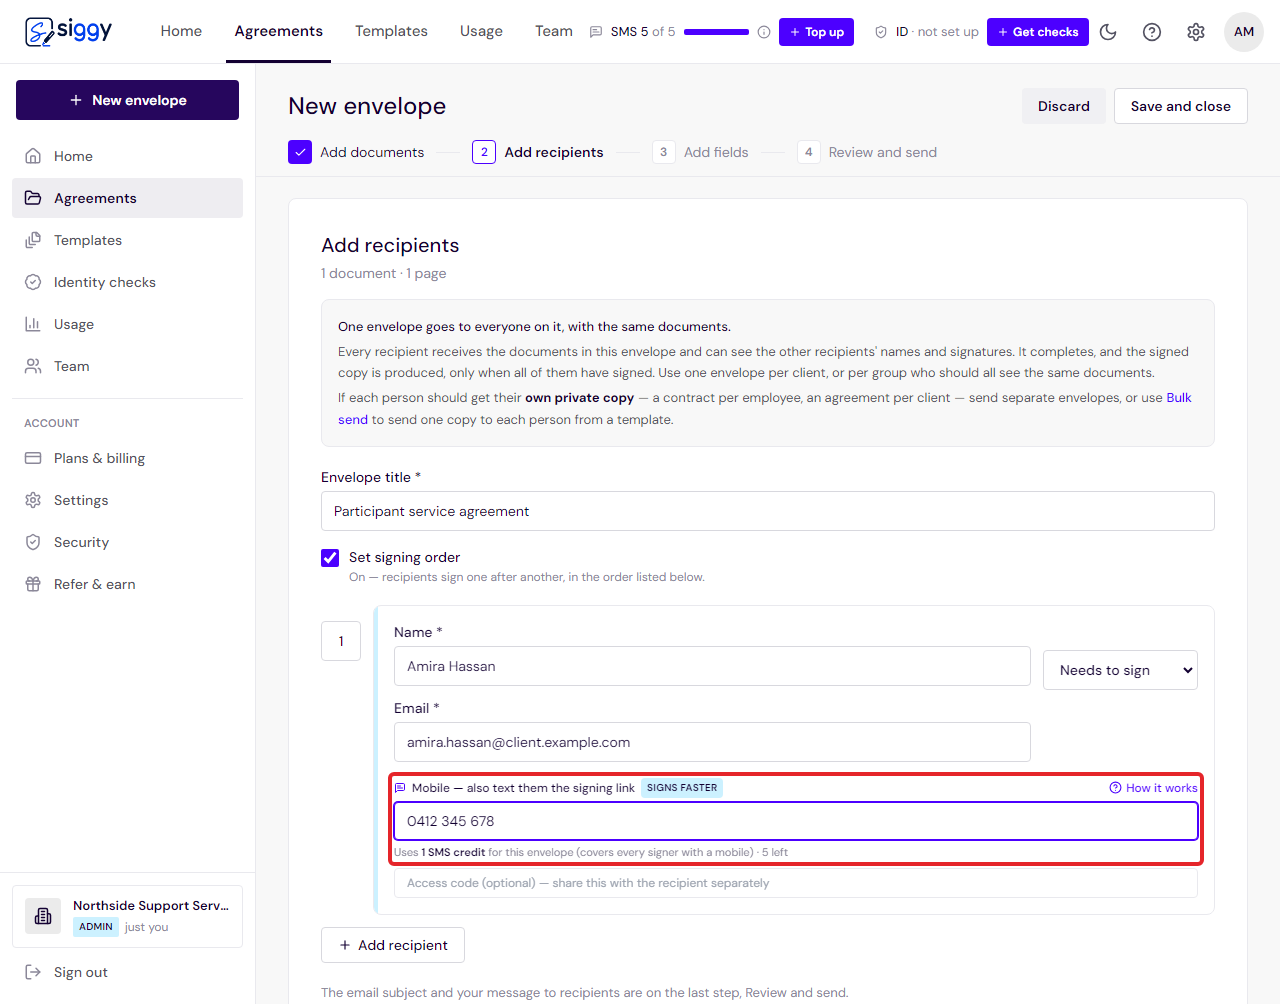
Task: Click the Top up button
Action: pos(816,32)
